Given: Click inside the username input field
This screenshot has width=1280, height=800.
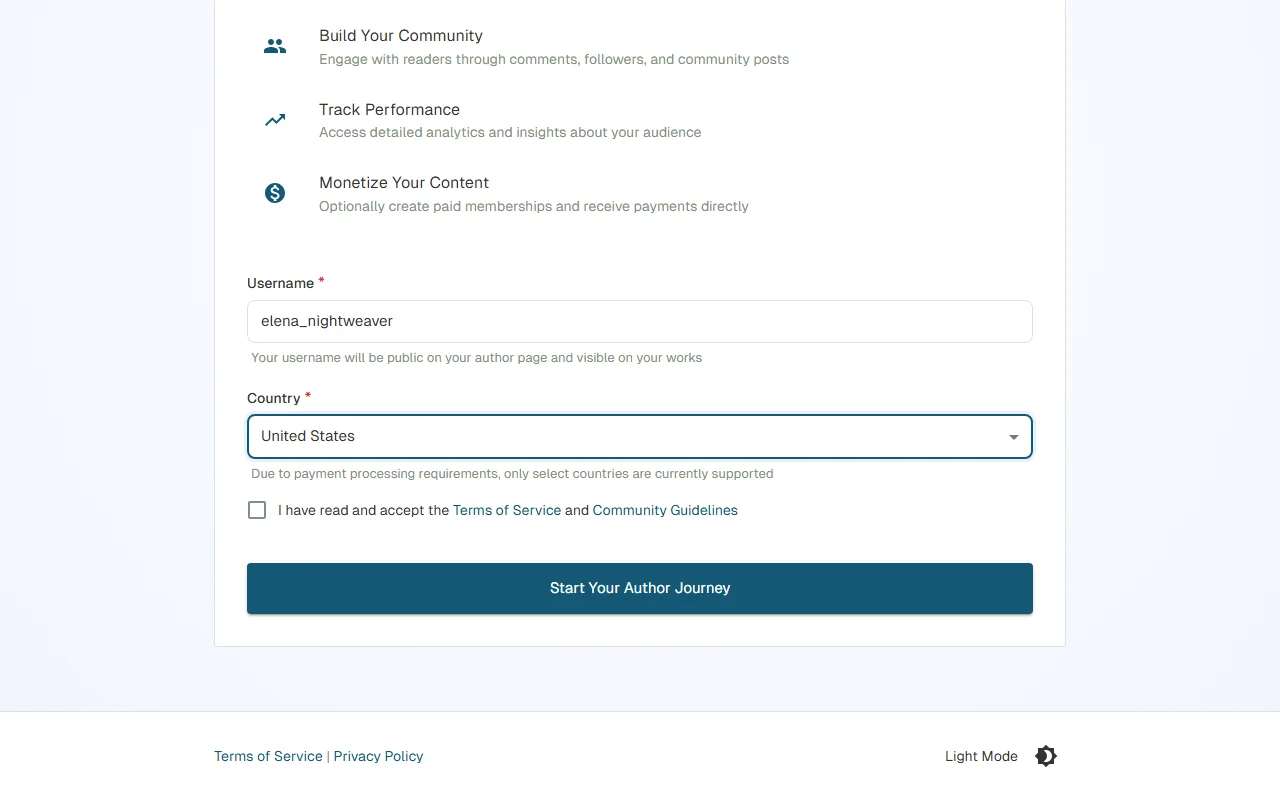Looking at the screenshot, I should [640, 321].
